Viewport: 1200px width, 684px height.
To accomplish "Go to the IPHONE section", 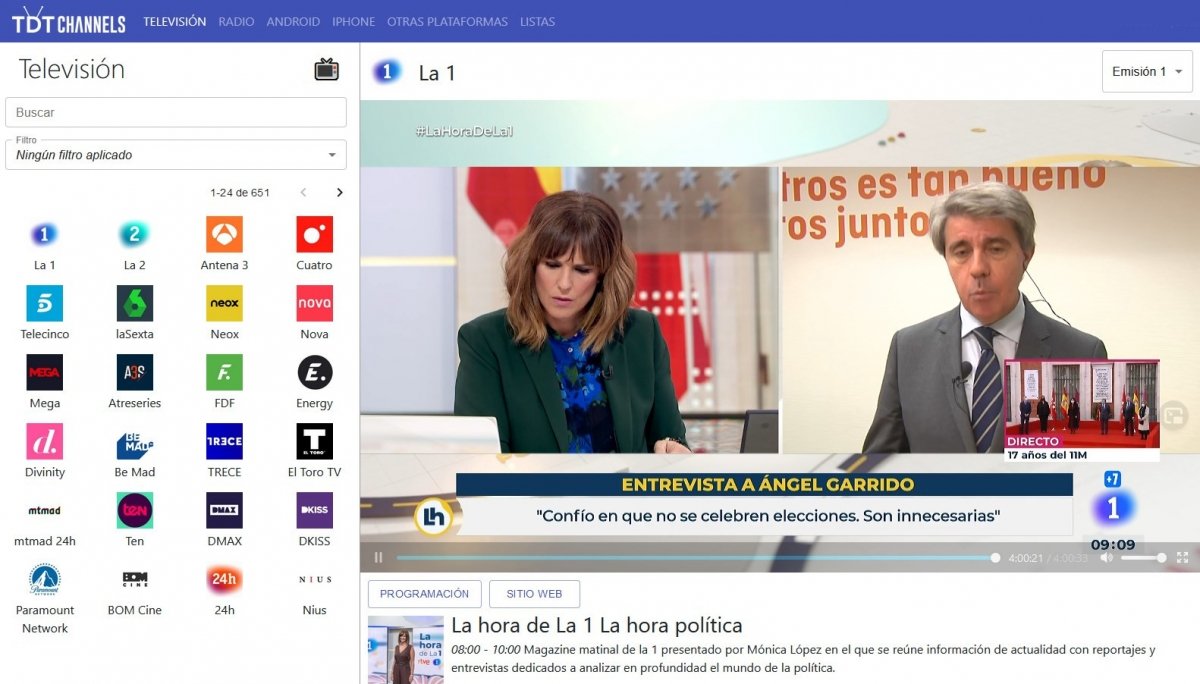I will (353, 21).
